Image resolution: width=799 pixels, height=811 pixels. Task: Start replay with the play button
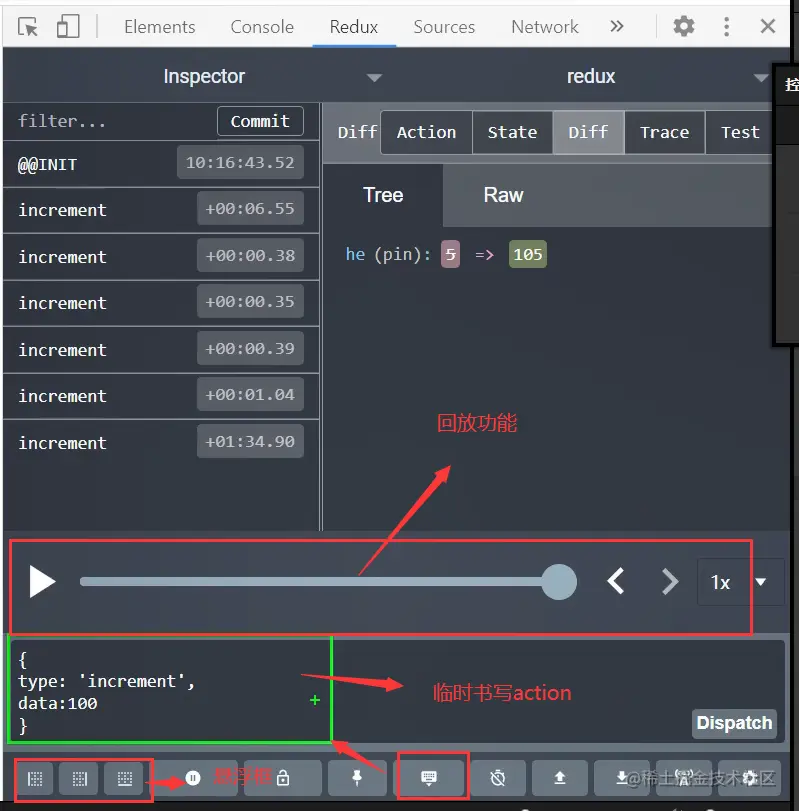point(42,582)
